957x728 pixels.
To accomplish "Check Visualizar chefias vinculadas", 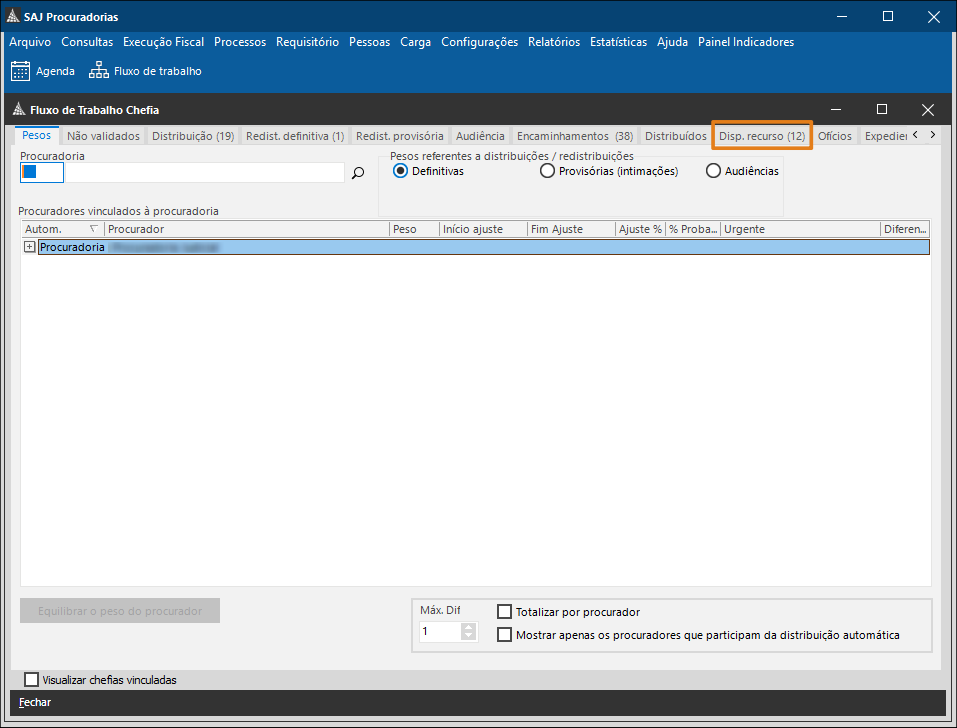I will (31, 680).
